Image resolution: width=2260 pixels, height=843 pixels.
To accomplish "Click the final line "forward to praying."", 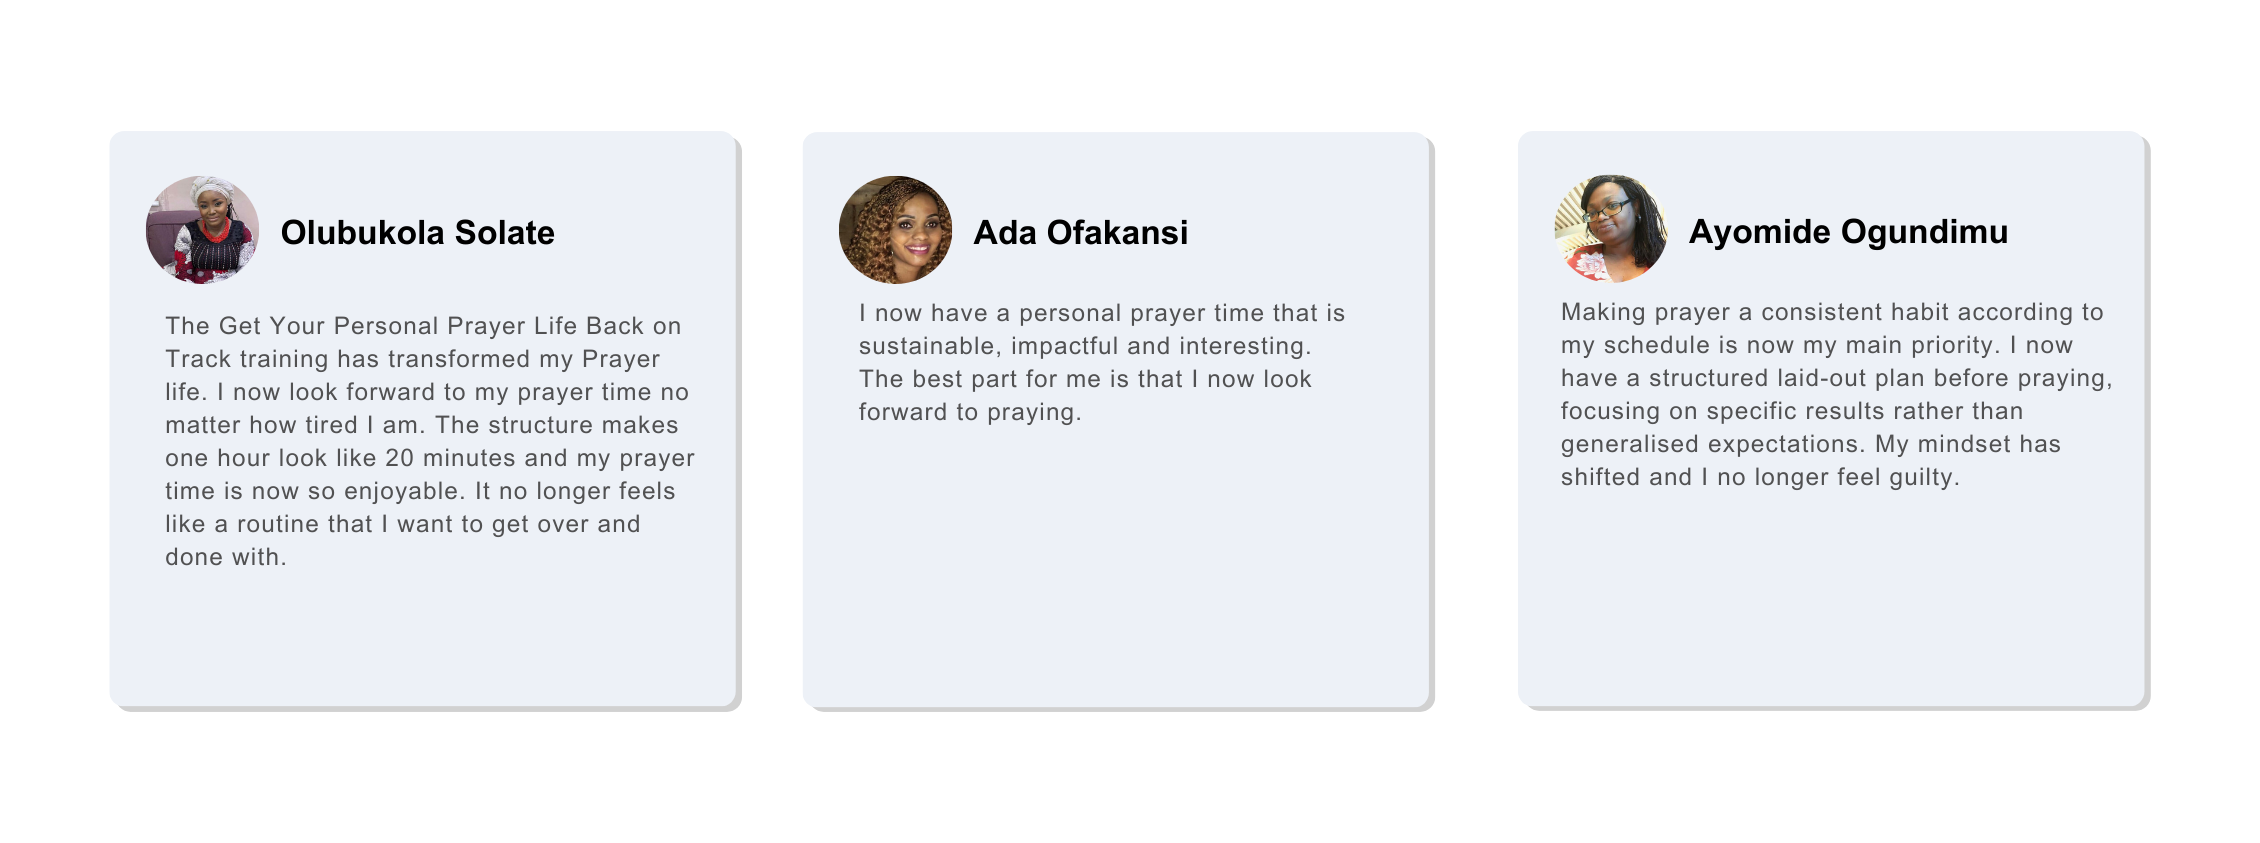I will coord(970,412).
